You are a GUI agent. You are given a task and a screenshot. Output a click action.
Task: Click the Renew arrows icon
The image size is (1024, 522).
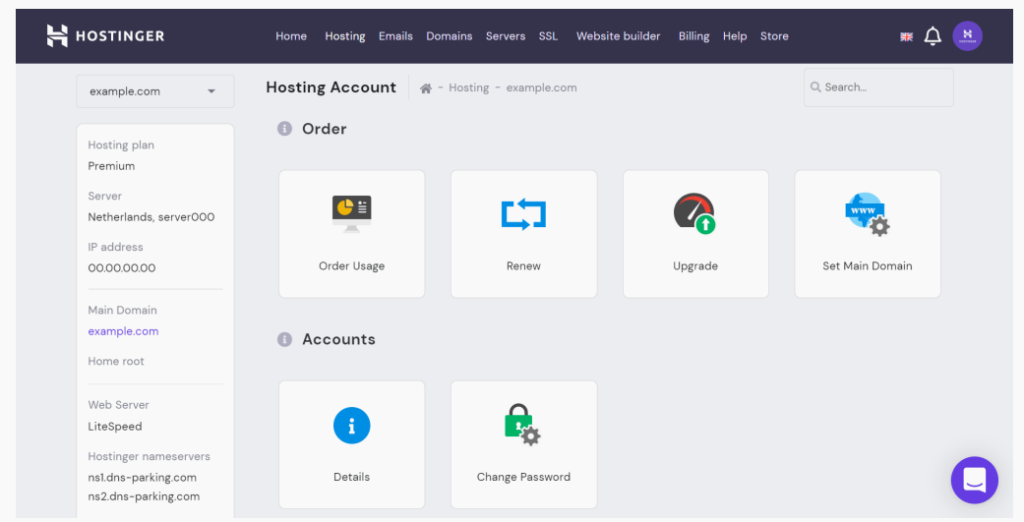pyautogui.click(x=523, y=213)
